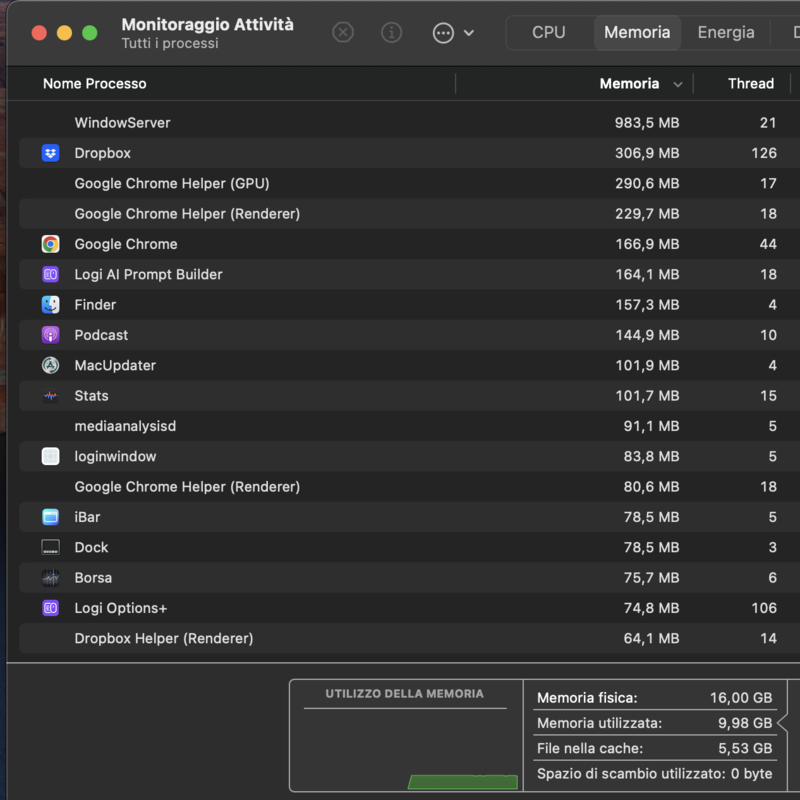Click Dropbox thread count 126
This screenshot has width=800, height=800.
click(764, 153)
